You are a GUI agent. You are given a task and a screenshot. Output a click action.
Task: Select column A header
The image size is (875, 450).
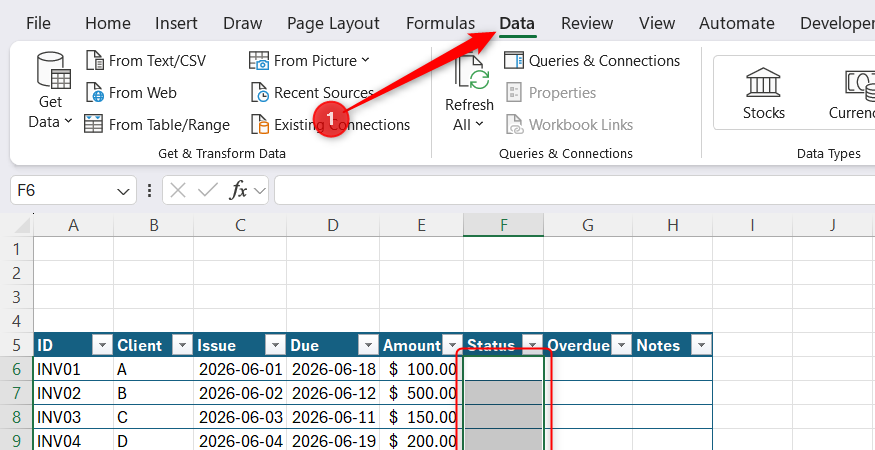click(73, 225)
